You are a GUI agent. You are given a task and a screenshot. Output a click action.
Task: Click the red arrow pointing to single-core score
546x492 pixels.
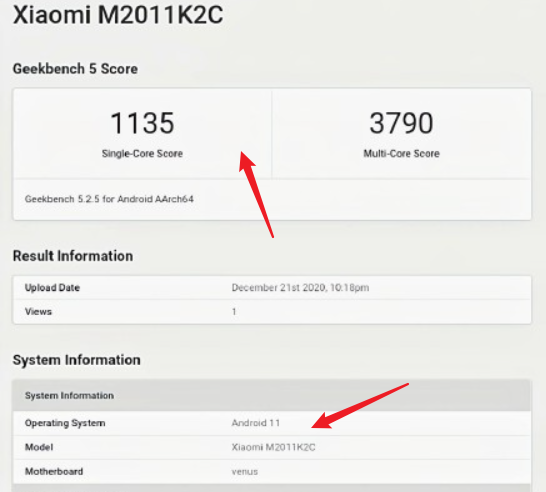[255, 194]
